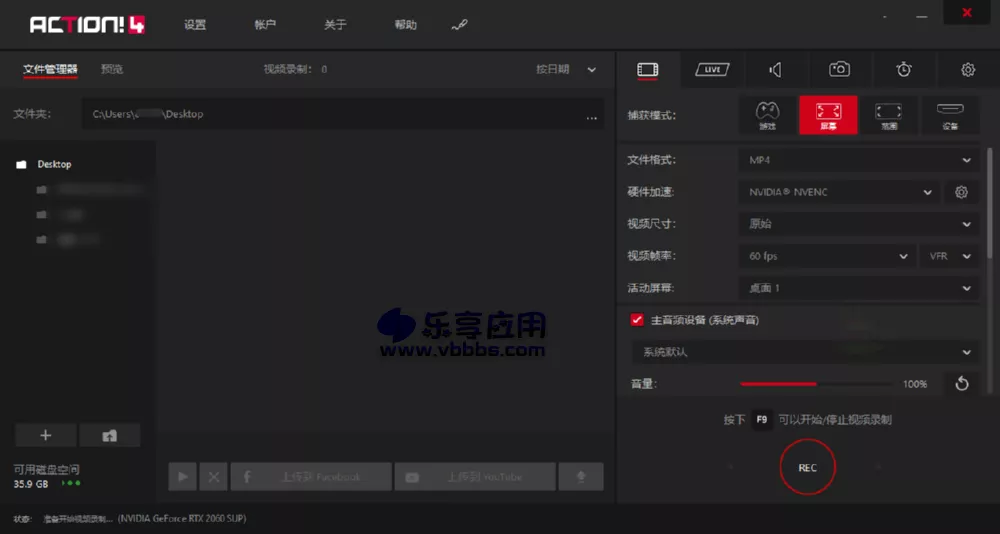
Task: Click the upload arrow icon button
Action: click(581, 477)
